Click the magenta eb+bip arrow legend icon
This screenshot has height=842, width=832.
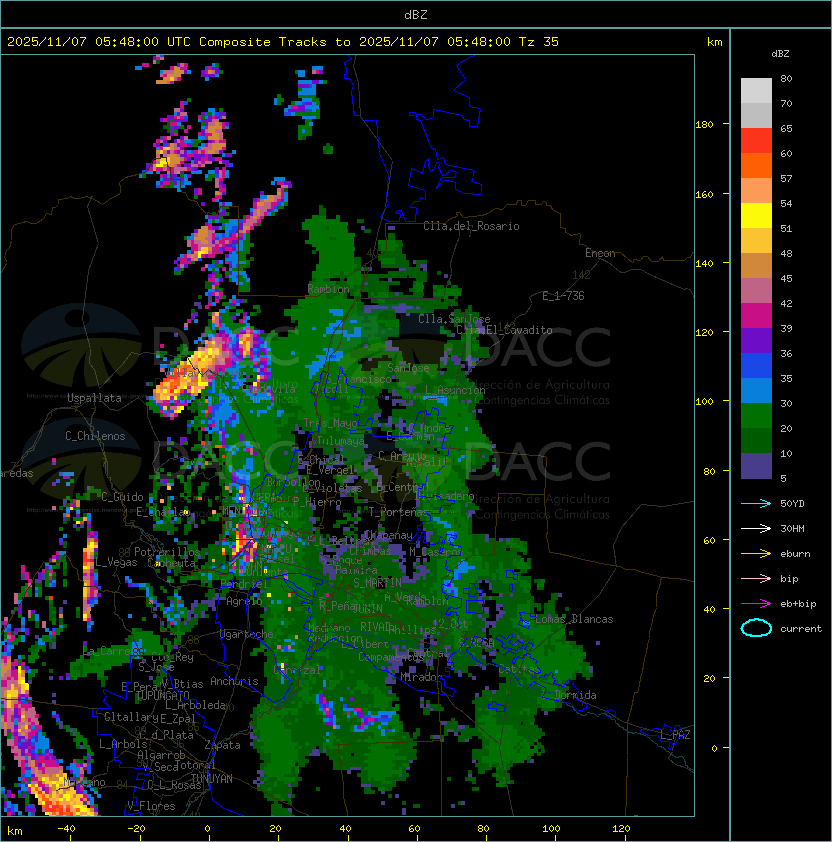pos(756,604)
